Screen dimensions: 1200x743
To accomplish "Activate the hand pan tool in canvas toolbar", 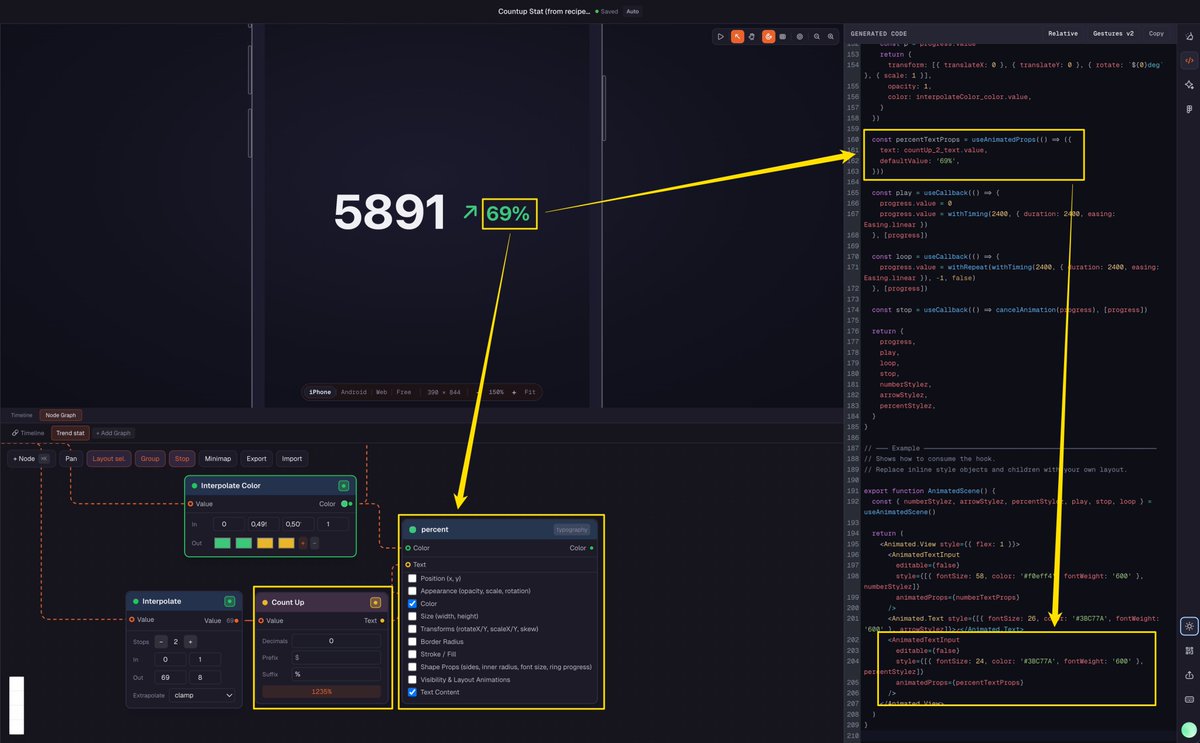I will pos(753,36).
